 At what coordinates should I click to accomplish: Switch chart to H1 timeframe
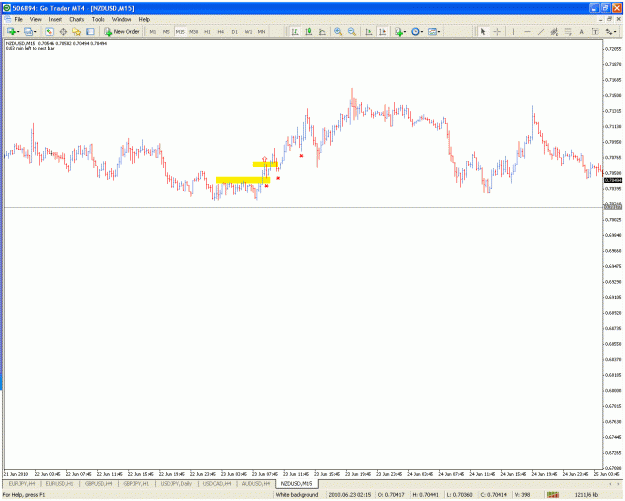207,31
